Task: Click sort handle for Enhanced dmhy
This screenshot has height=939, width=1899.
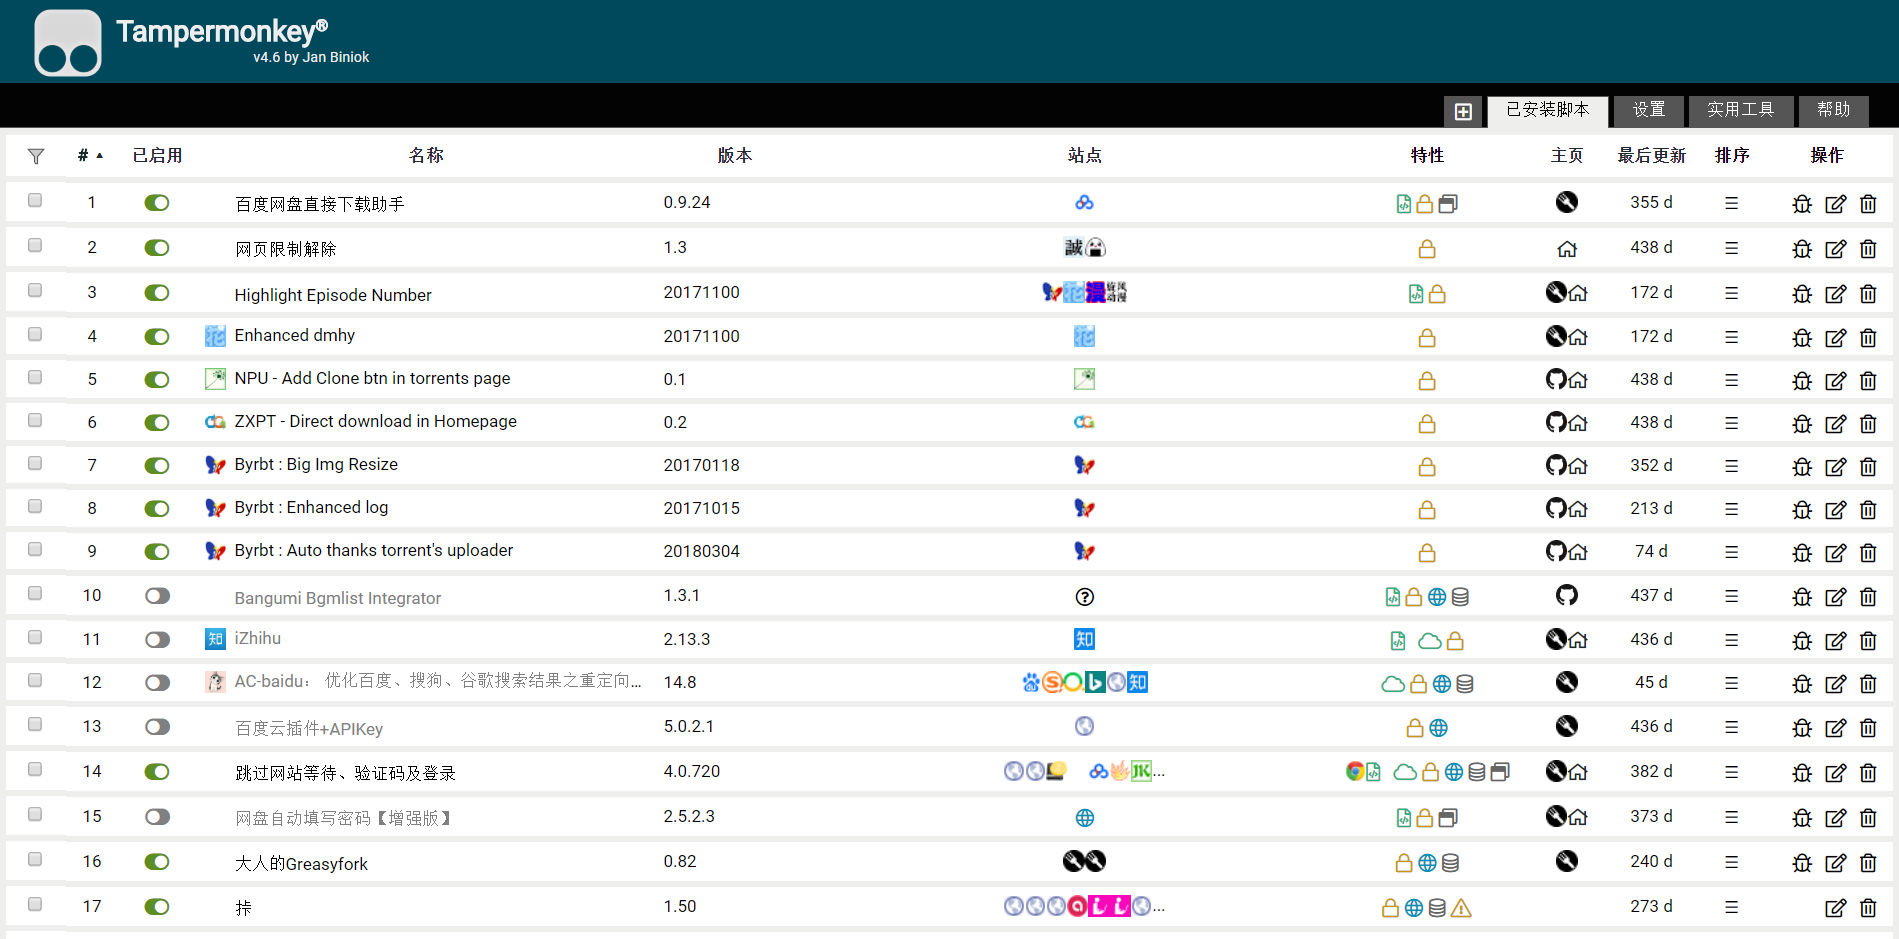Action: [x=1732, y=337]
